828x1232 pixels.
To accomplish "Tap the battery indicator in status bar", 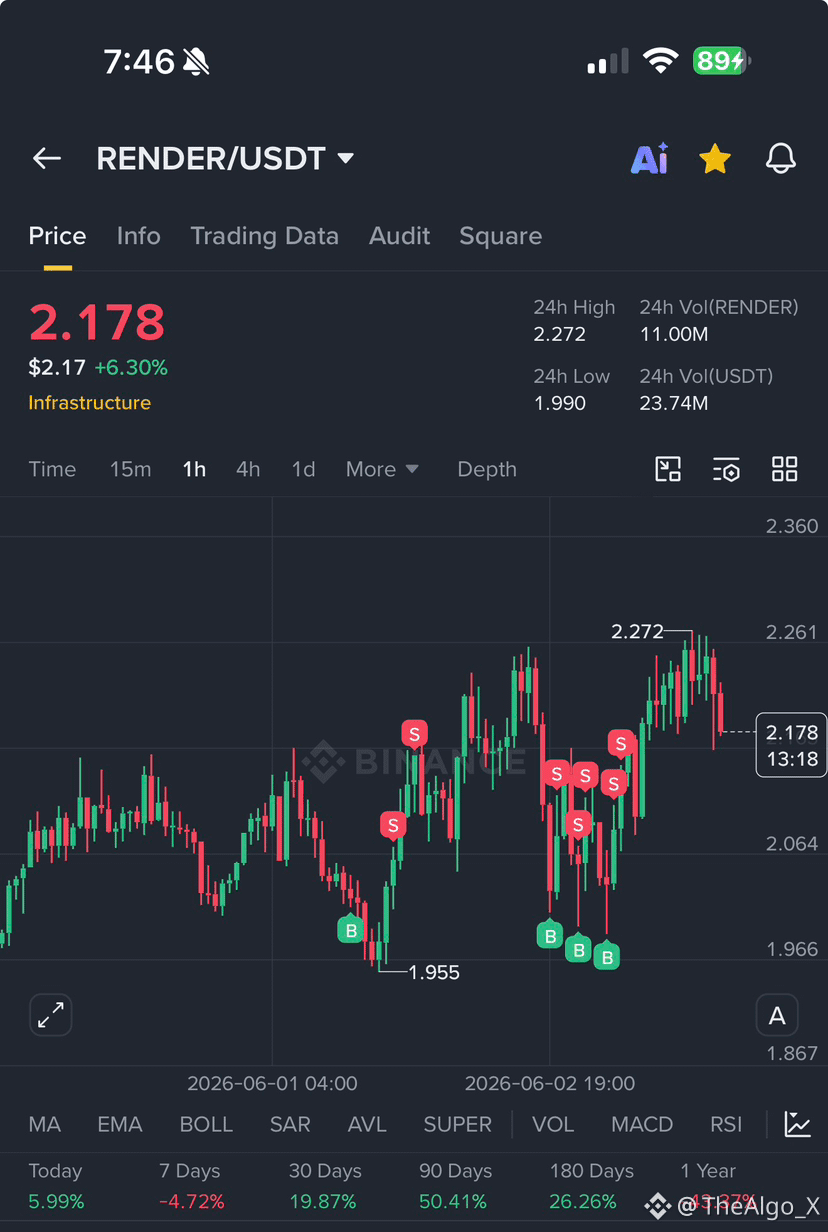I will point(721,62).
